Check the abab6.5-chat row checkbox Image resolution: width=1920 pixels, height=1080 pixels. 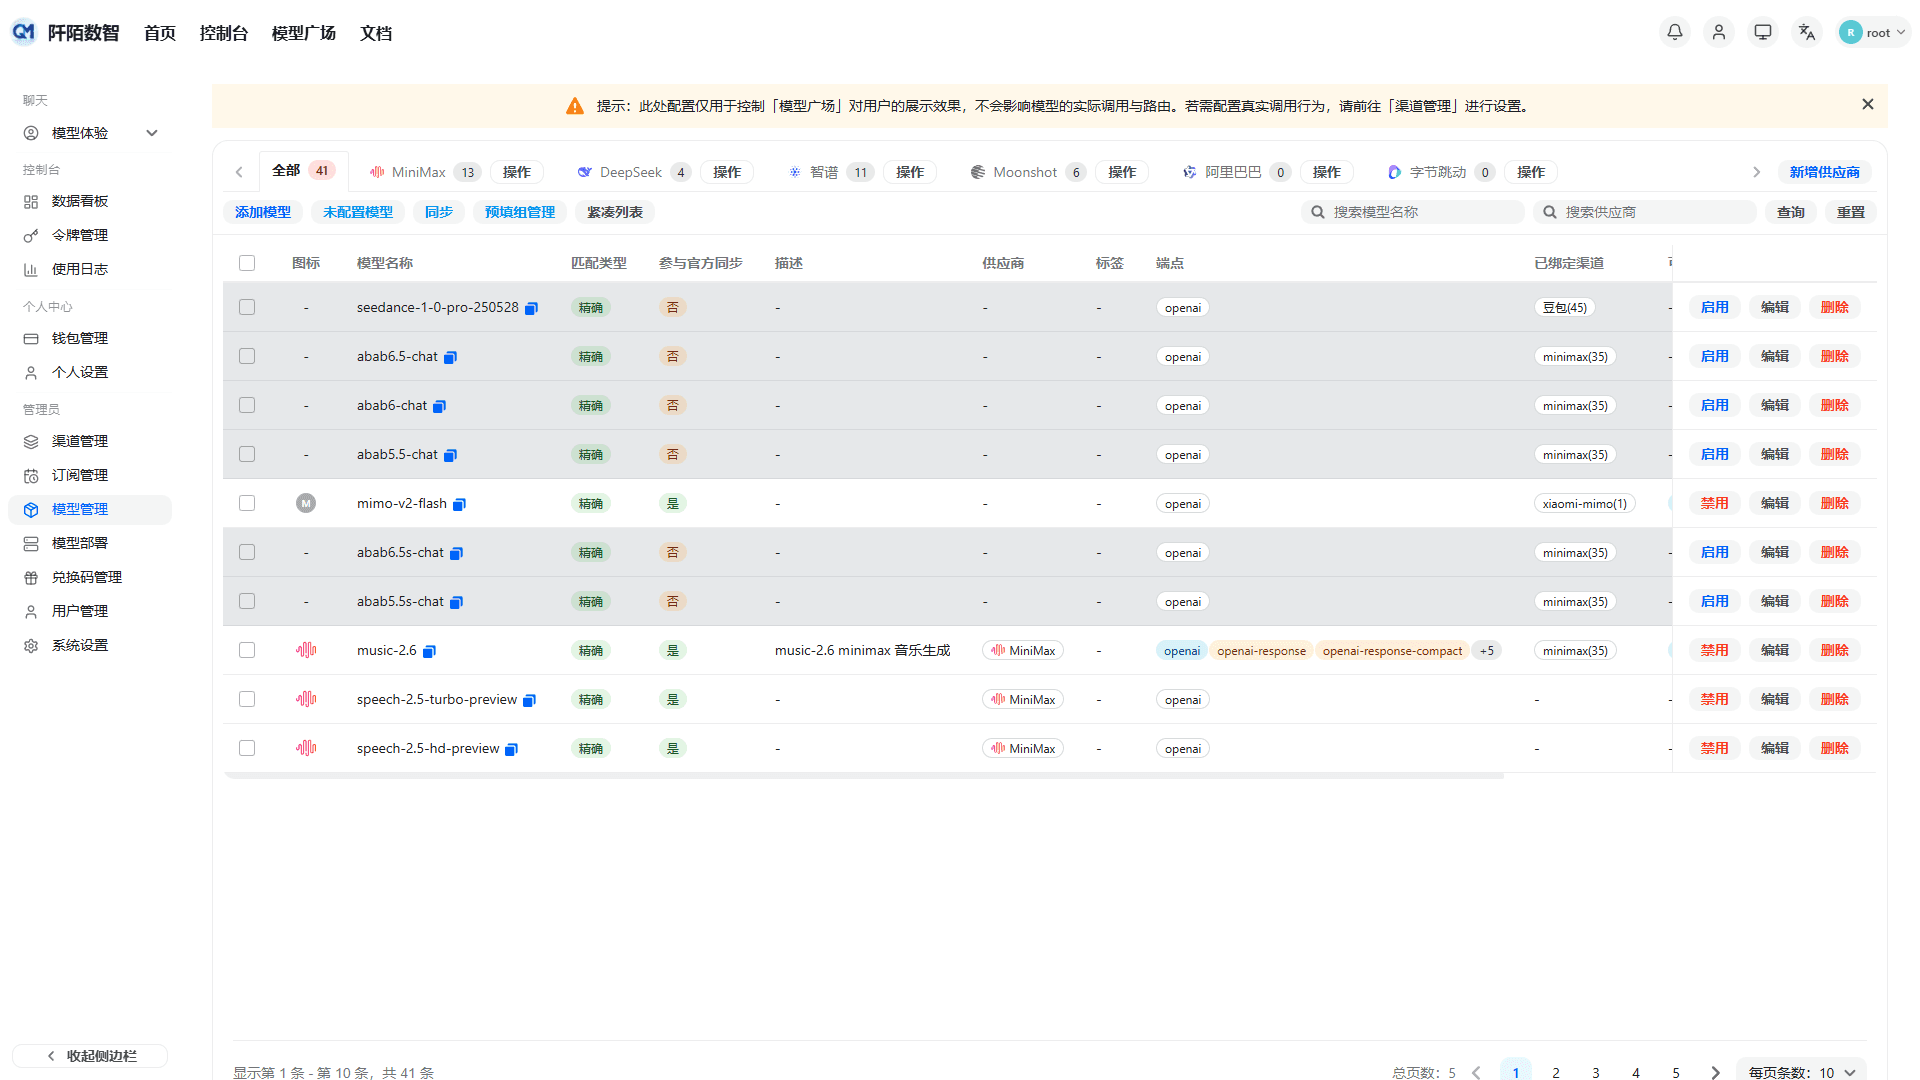coord(247,356)
